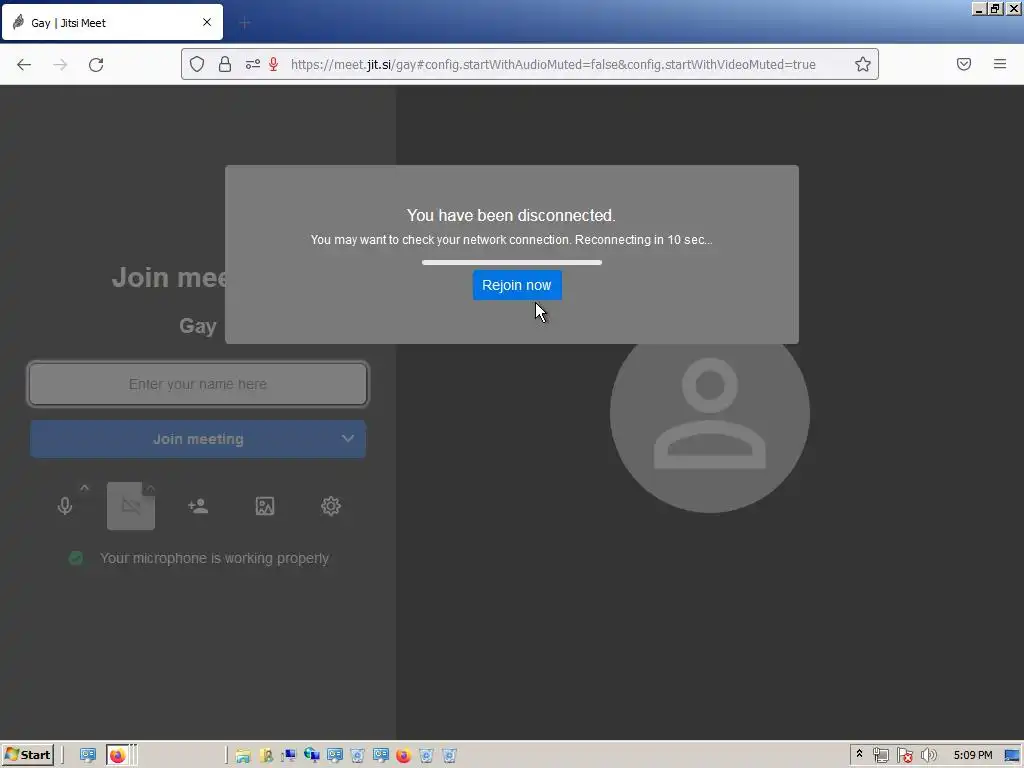The width and height of the screenshot is (1024, 768).
Task: Reload the Jitsi Meet page
Action: 96,64
